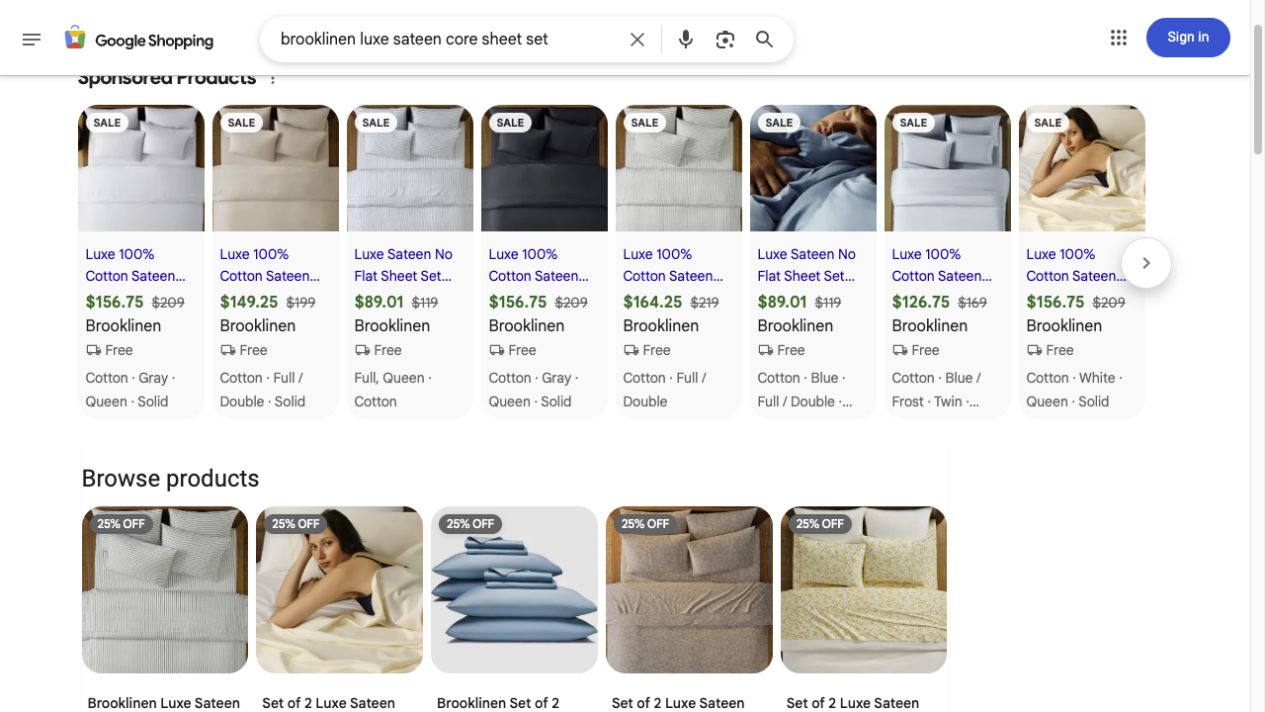This screenshot has height=712, width=1265.
Task: Click the $149.25 sale price
Action: (x=249, y=302)
